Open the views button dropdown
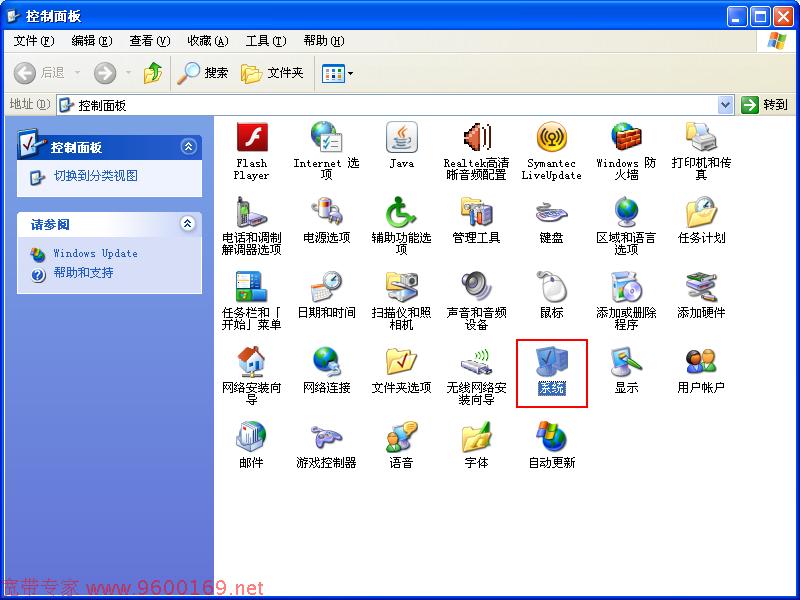The height and width of the screenshot is (600, 800). coord(351,73)
